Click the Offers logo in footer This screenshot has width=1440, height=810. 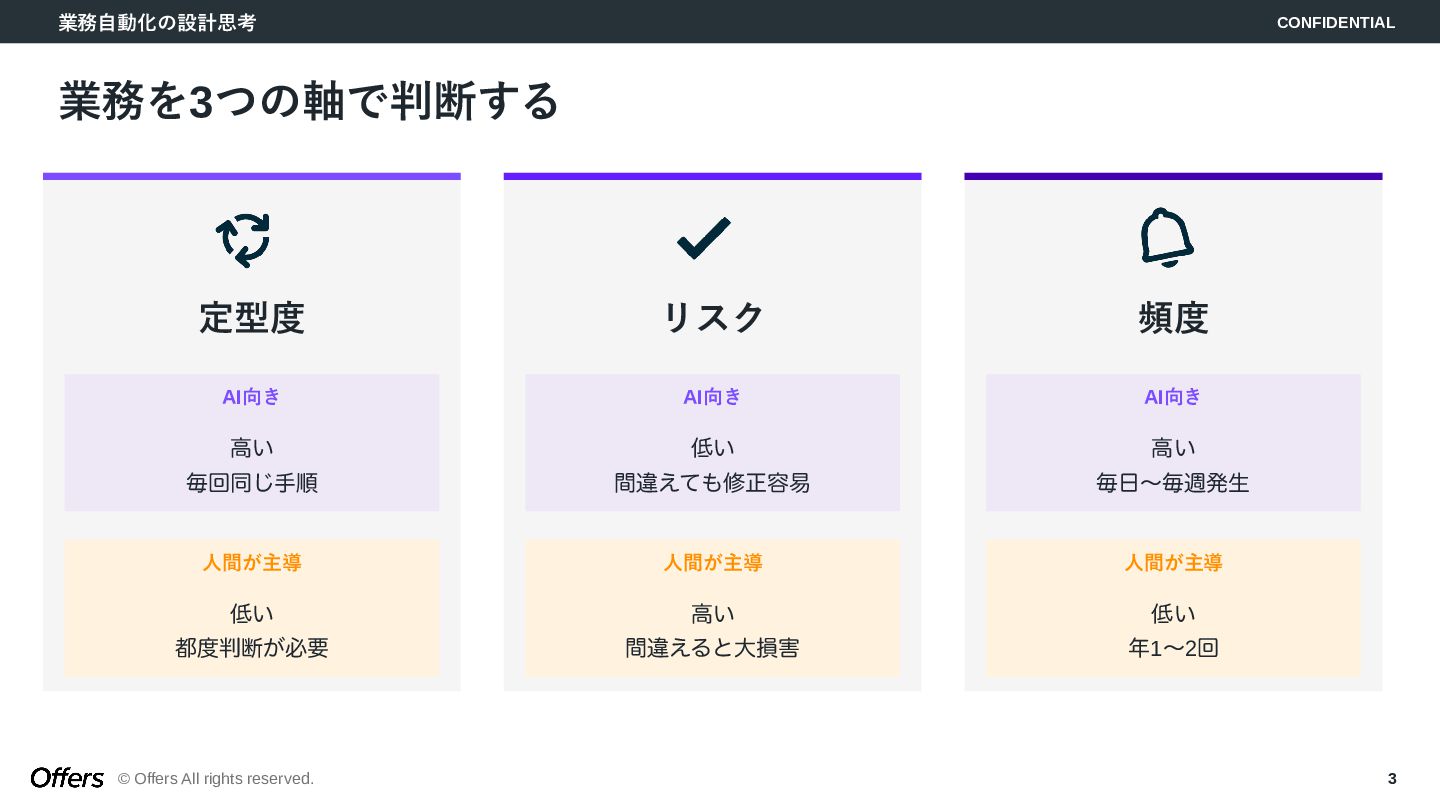pos(67,778)
